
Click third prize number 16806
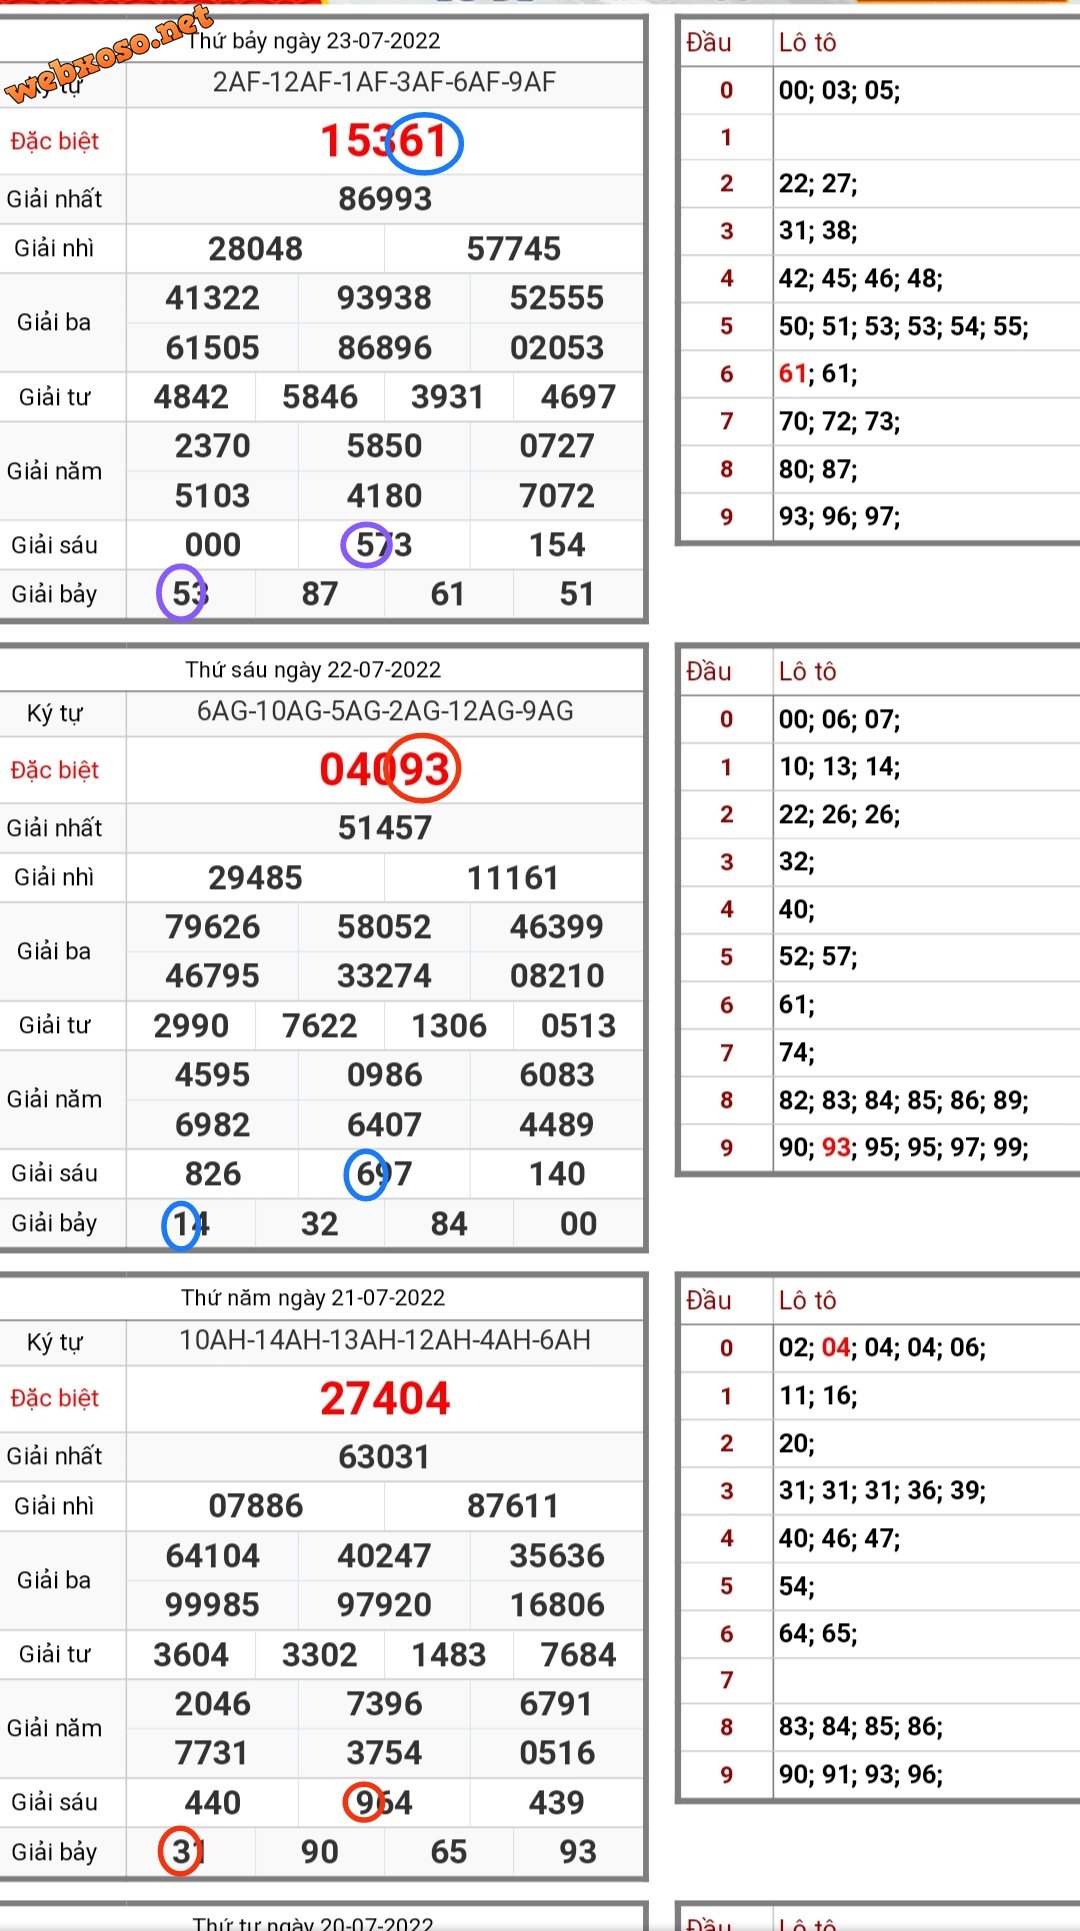[556, 1605]
